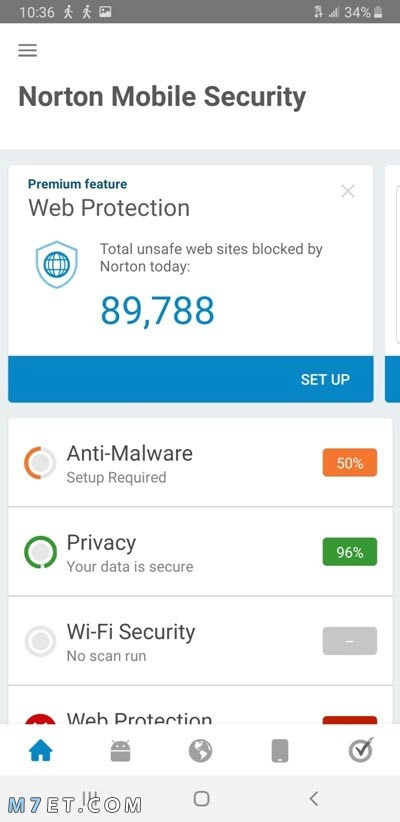400x822 pixels.
Task: Open the globe web protection tab
Action: (x=200, y=751)
